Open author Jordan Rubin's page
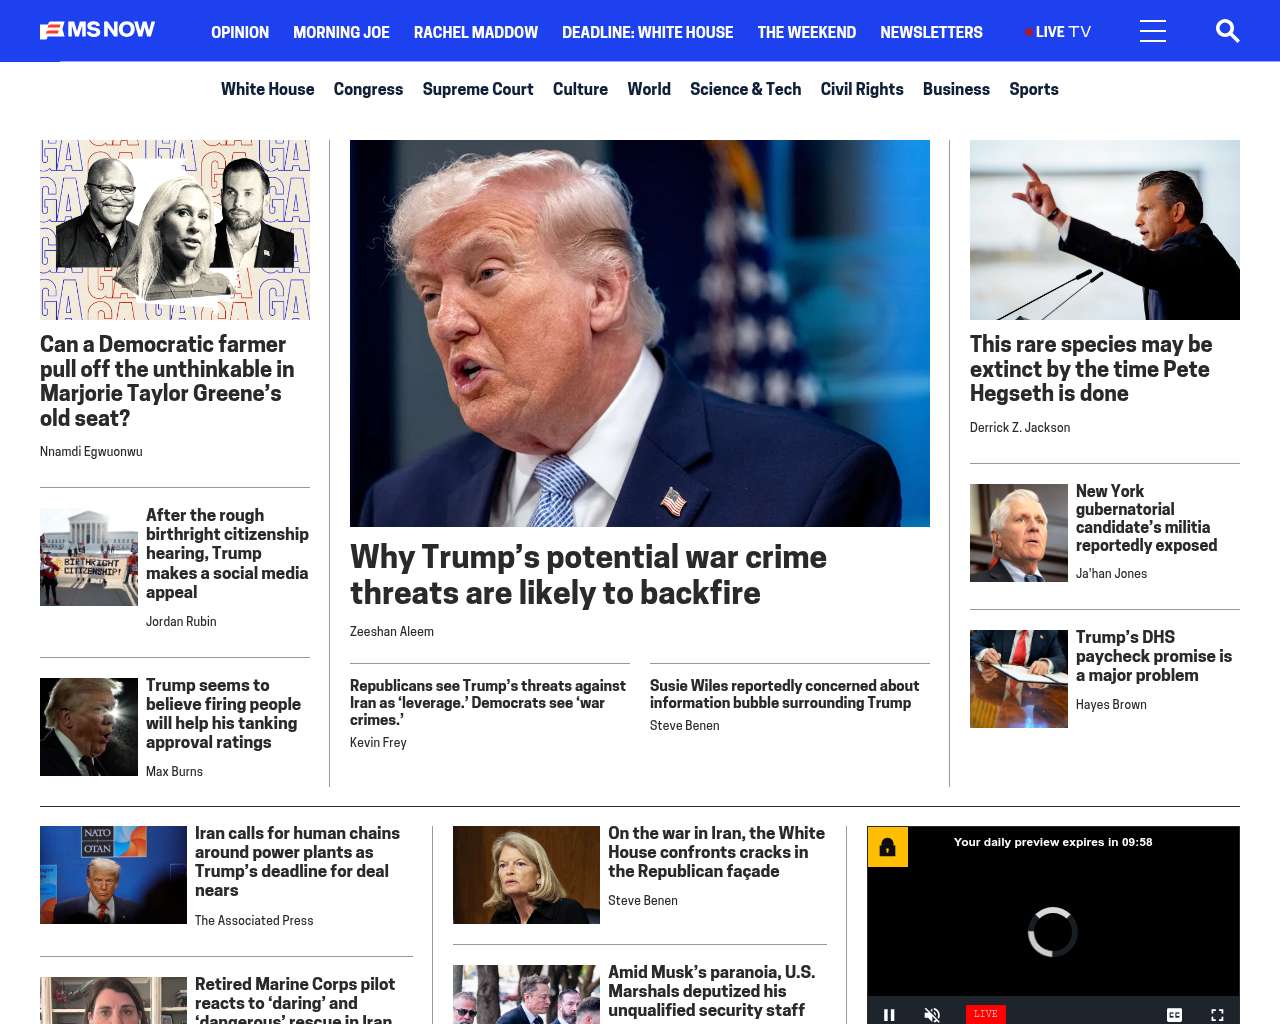1280x1024 pixels. [181, 622]
